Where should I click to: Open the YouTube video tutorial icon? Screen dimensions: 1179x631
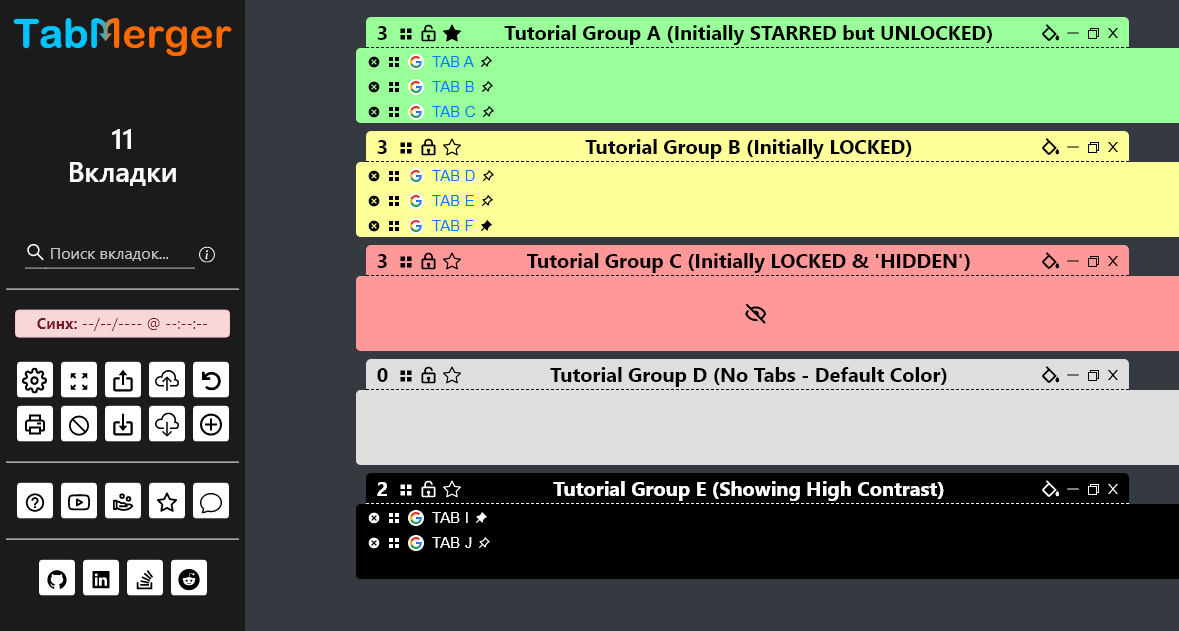(79, 501)
